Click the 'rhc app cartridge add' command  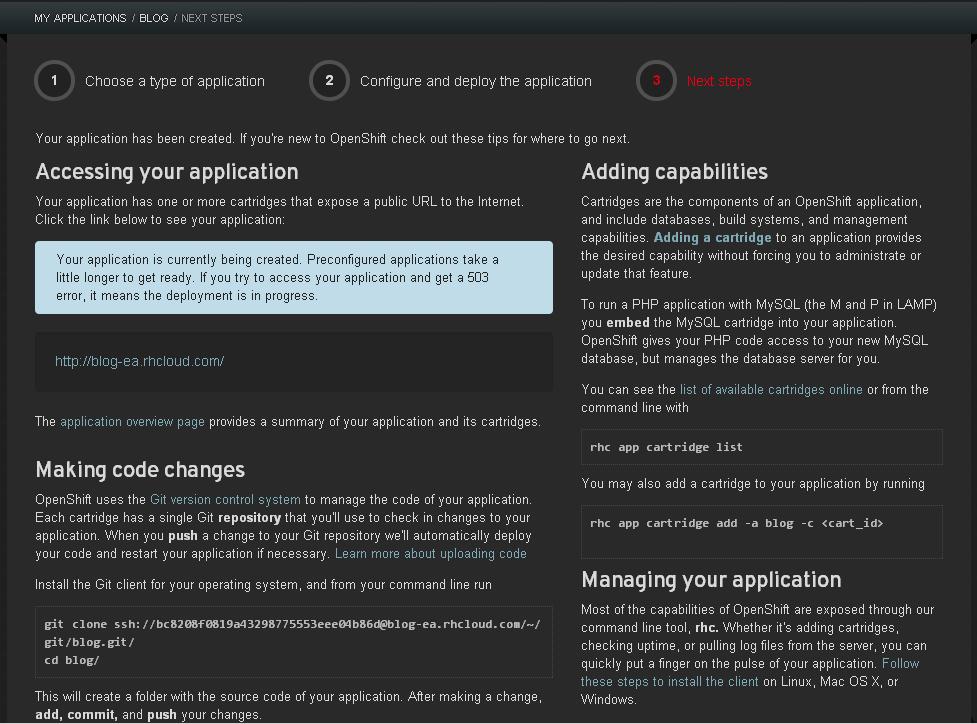click(x=736, y=523)
